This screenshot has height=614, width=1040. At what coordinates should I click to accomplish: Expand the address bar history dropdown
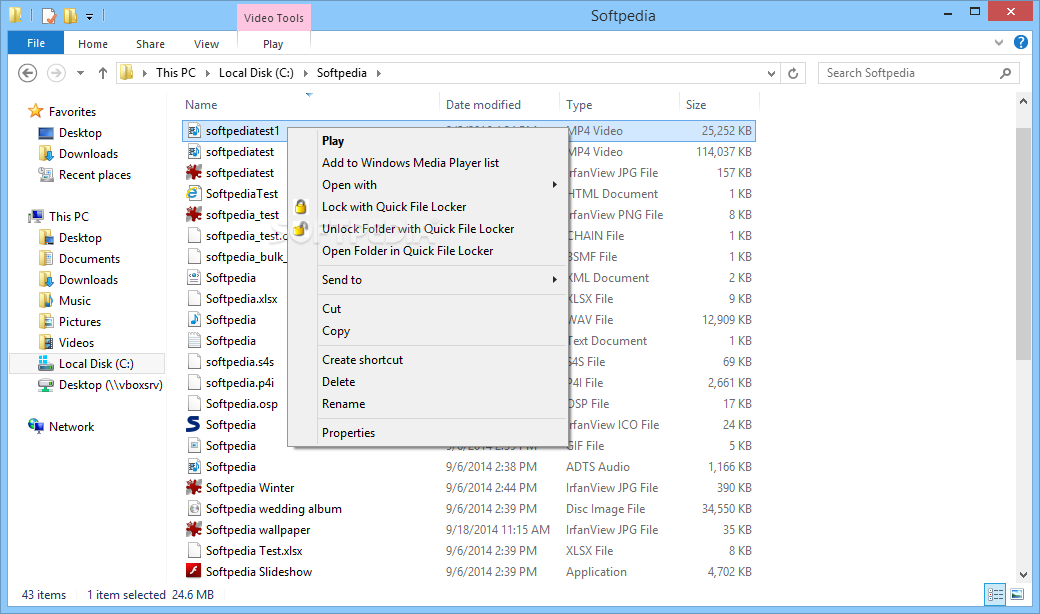[771, 74]
